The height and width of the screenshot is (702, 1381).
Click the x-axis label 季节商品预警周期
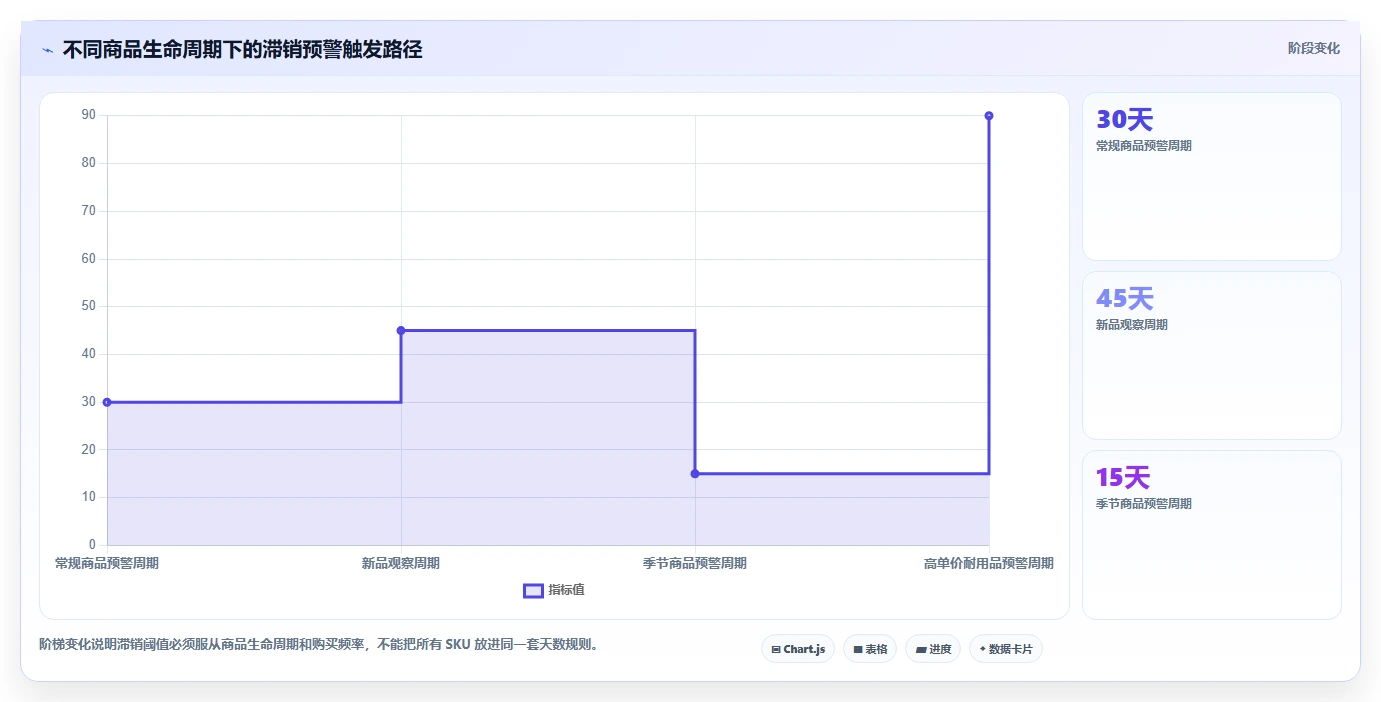[695, 563]
